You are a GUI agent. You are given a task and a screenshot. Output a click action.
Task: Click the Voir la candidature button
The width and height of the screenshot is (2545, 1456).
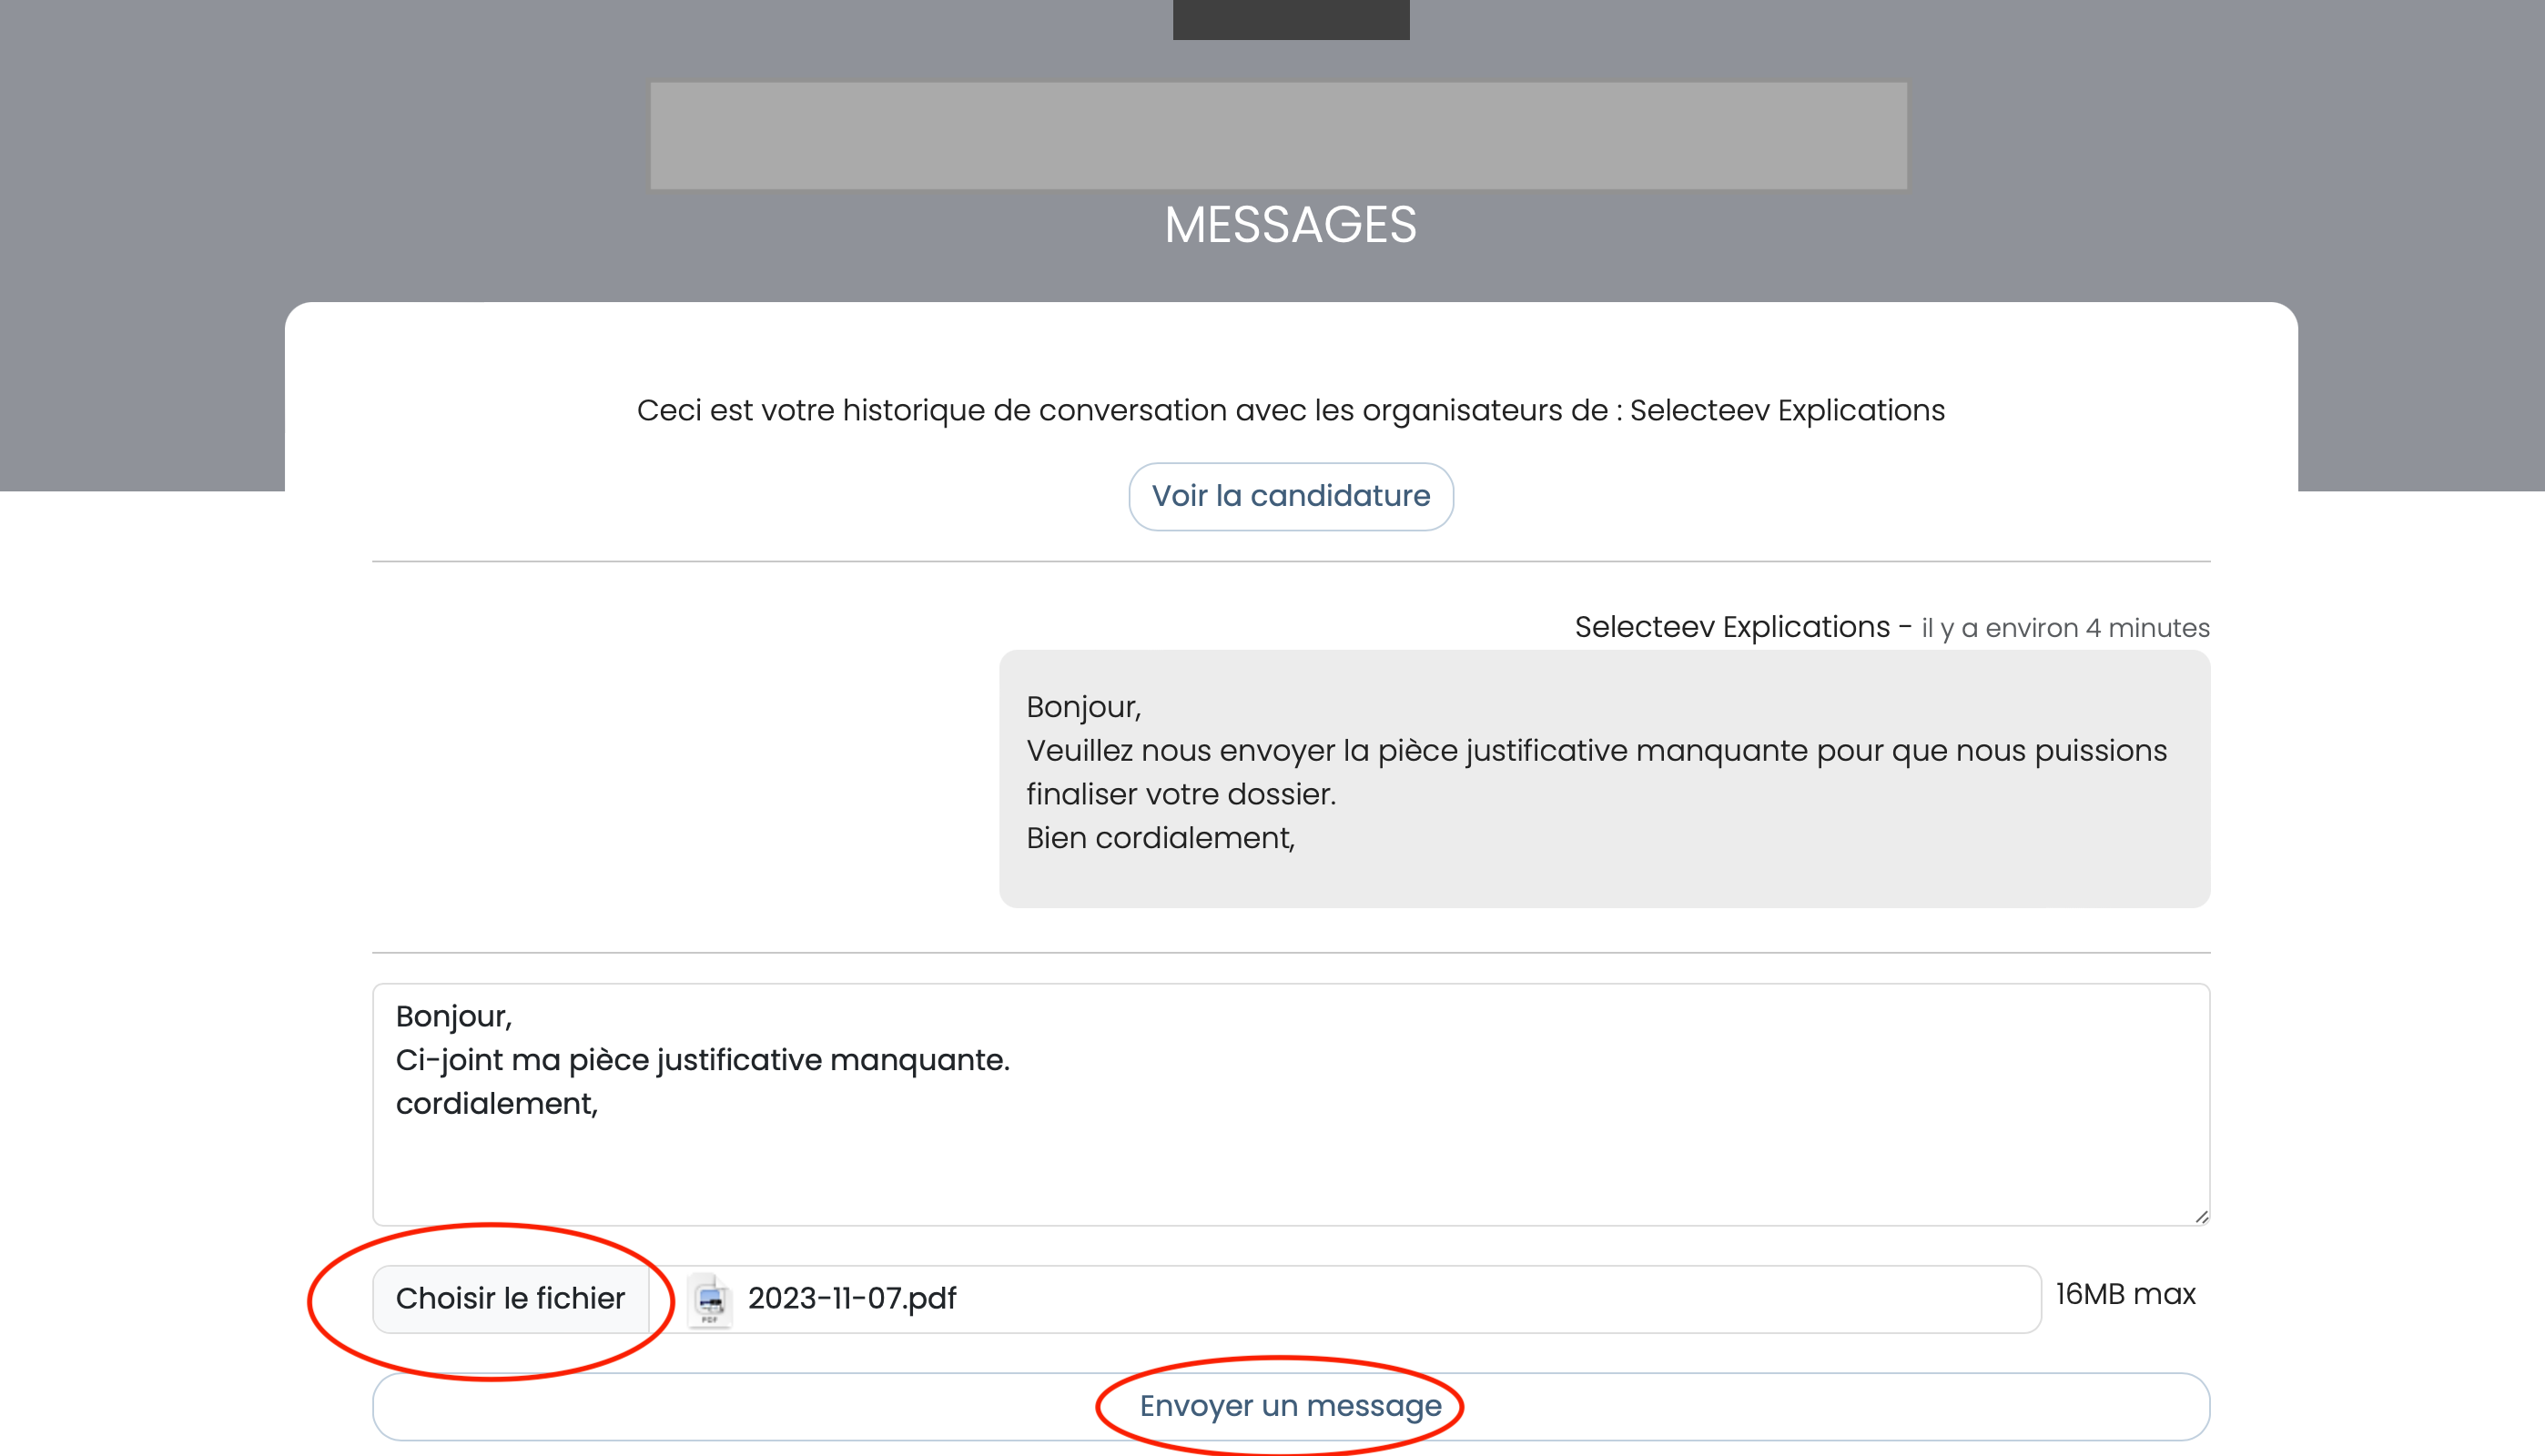point(1290,496)
